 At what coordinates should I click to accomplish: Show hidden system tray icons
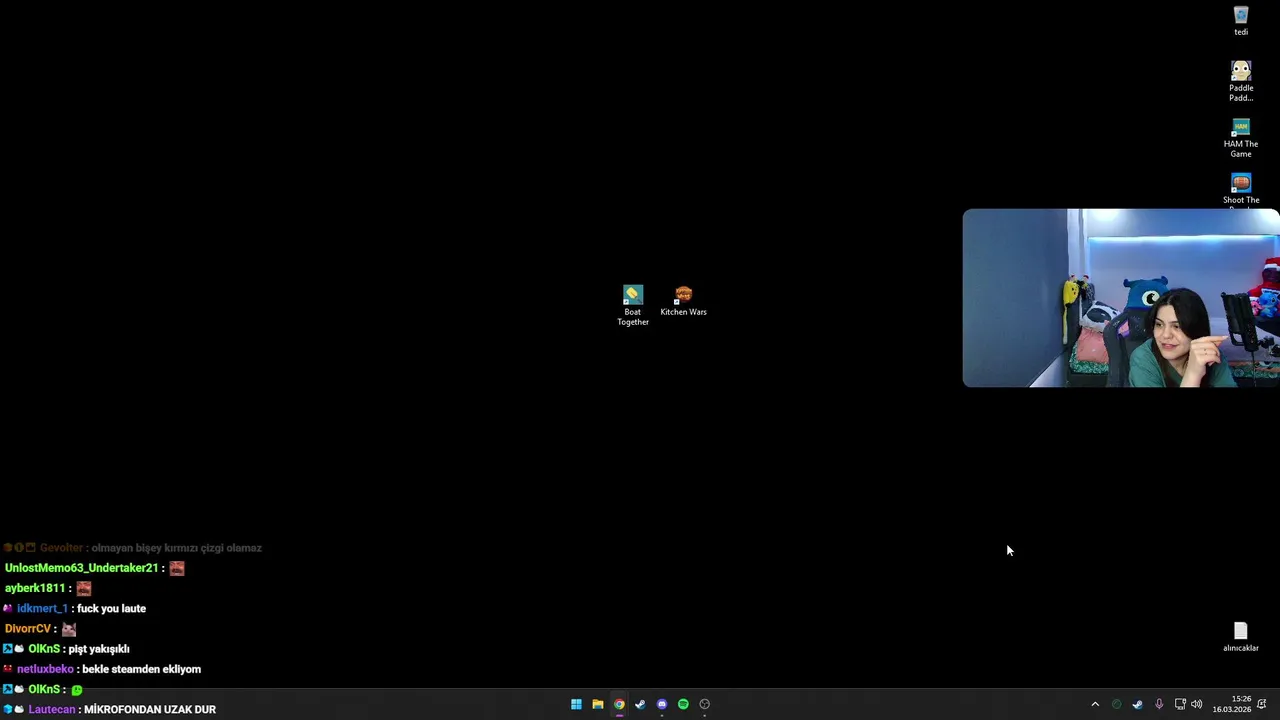point(1095,704)
